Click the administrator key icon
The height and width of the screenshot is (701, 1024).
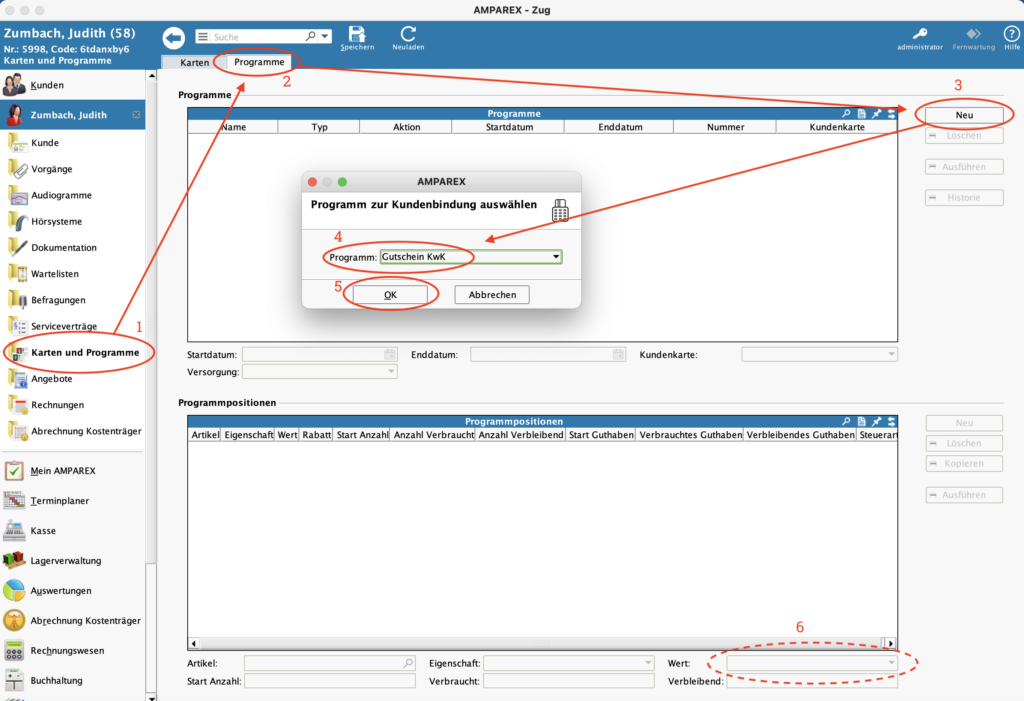point(919,35)
